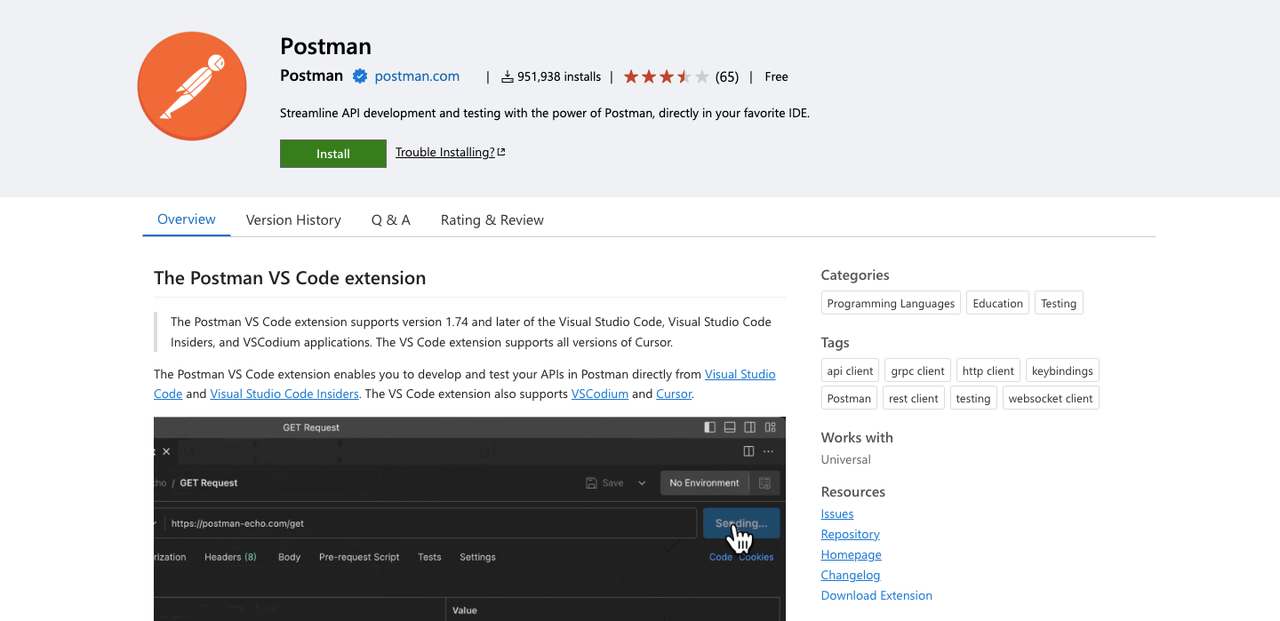1280x621 pixels.
Task: Visit the postman.com publisher link
Action: [417, 76]
